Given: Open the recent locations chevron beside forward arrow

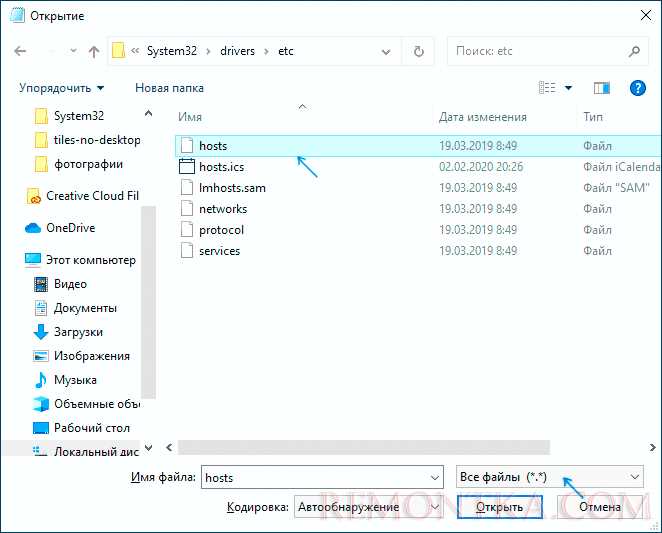Looking at the screenshot, I should coord(73,52).
